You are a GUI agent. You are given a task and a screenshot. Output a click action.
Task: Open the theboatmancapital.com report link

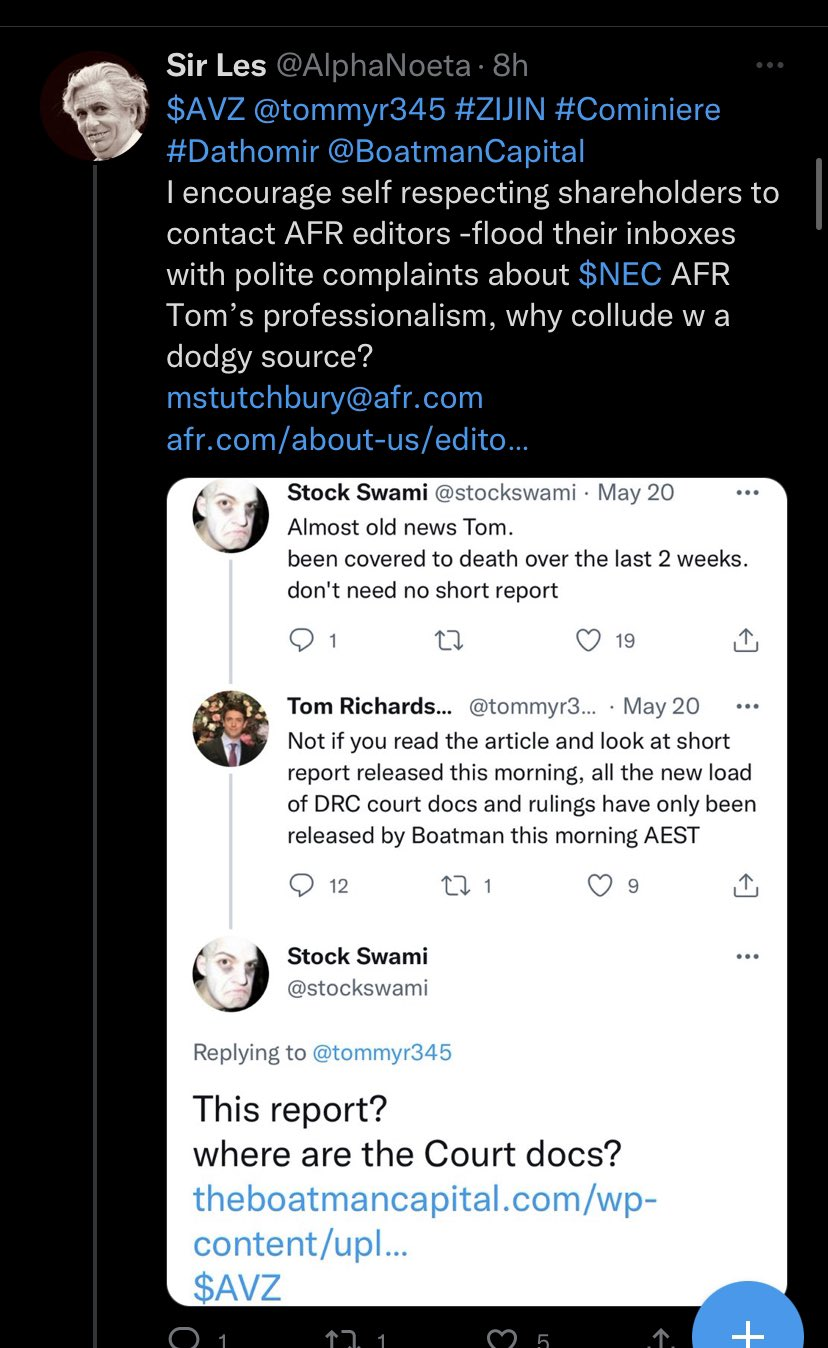coord(424,1220)
